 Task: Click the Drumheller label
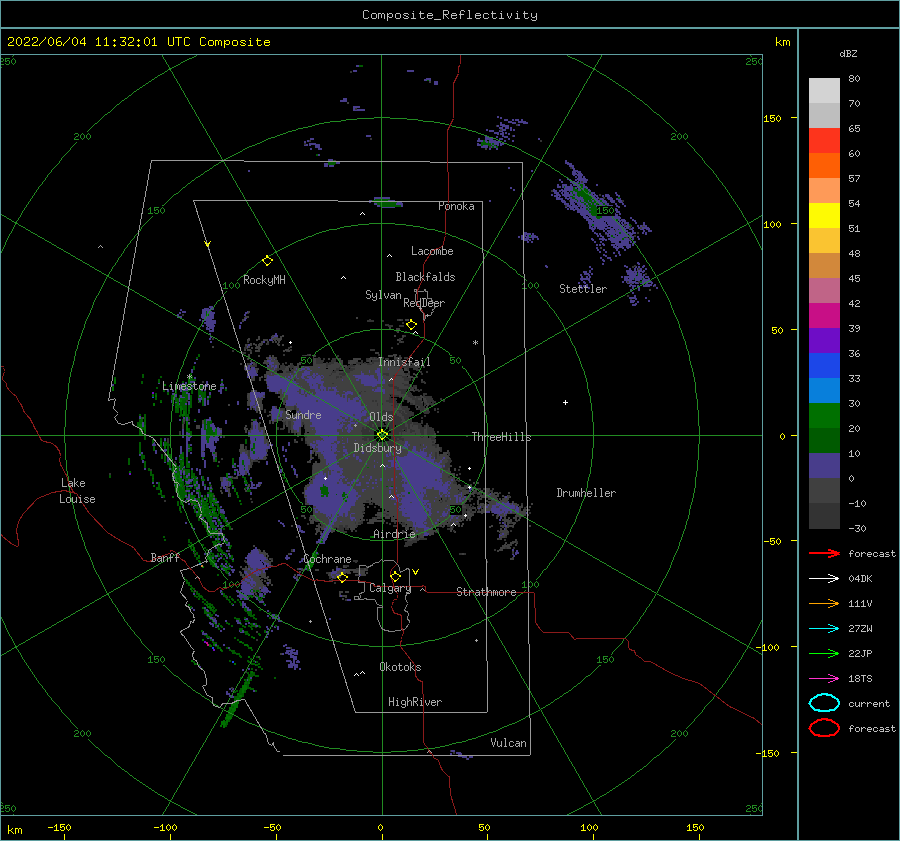click(586, 493)
